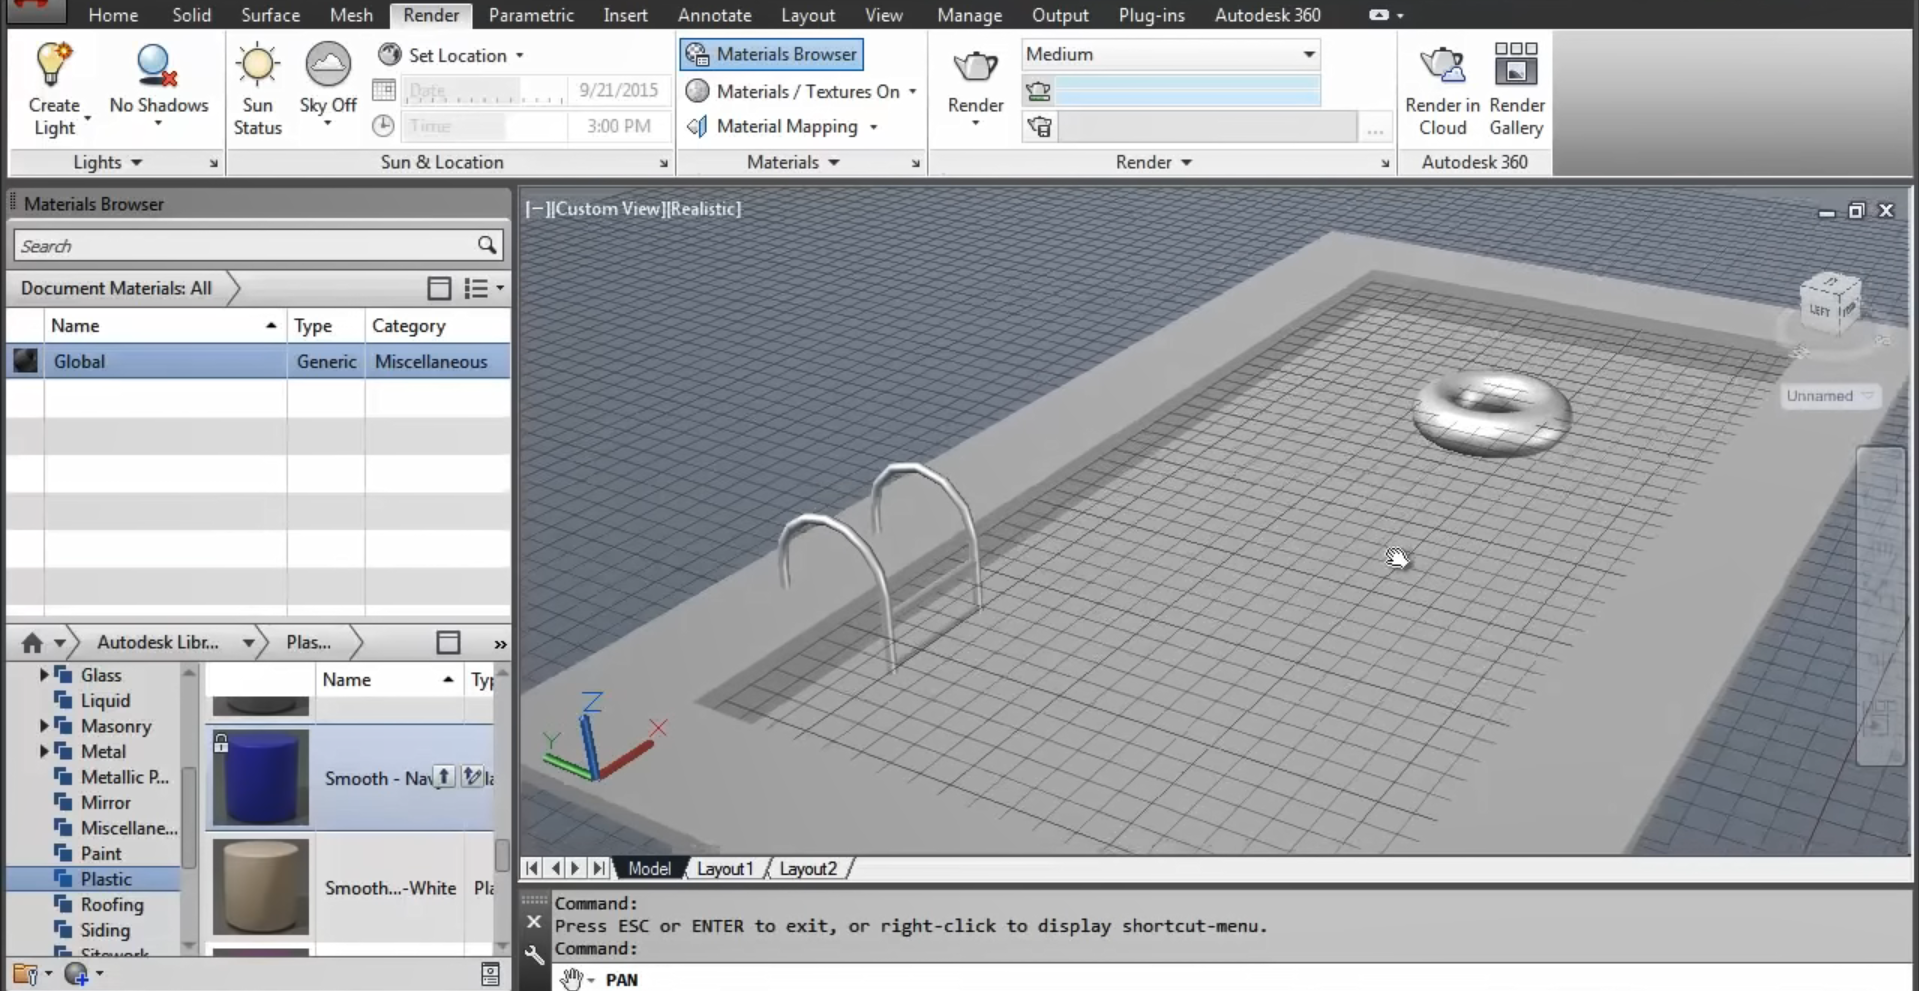Open the Autodesk Library dropdown

(x=247, y=643)
